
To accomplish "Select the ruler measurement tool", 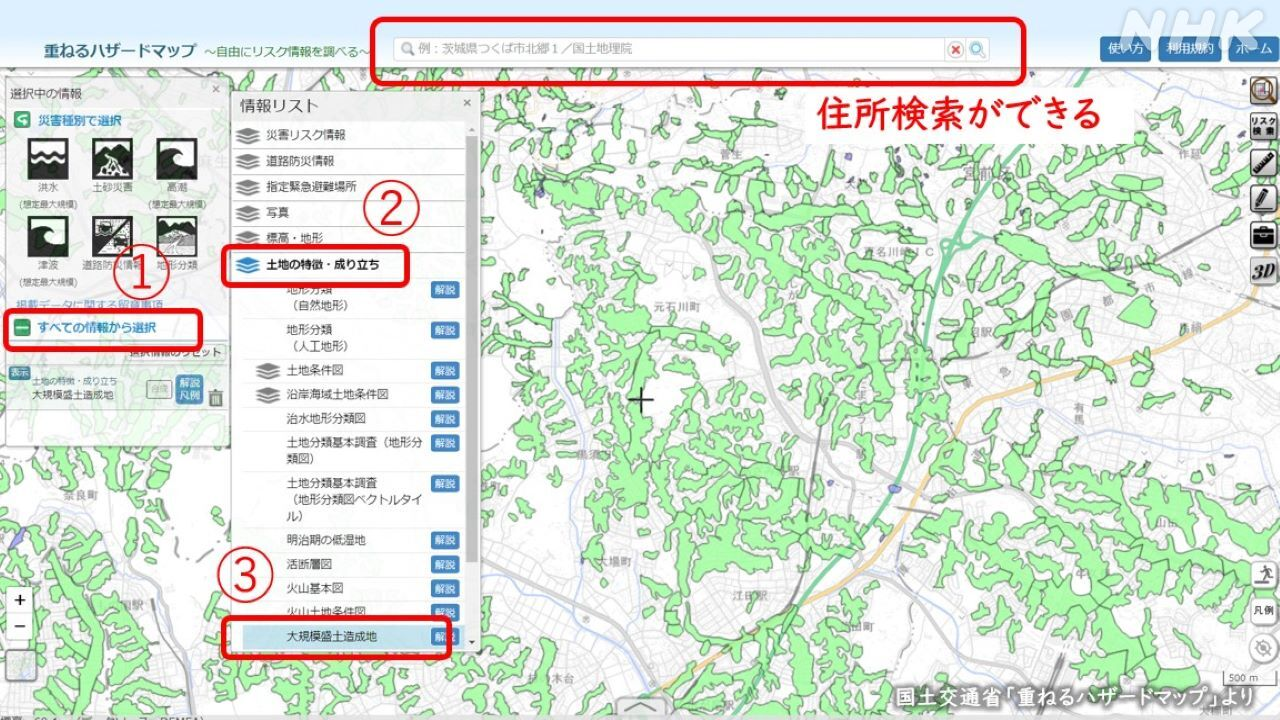I will [1264, 164].
